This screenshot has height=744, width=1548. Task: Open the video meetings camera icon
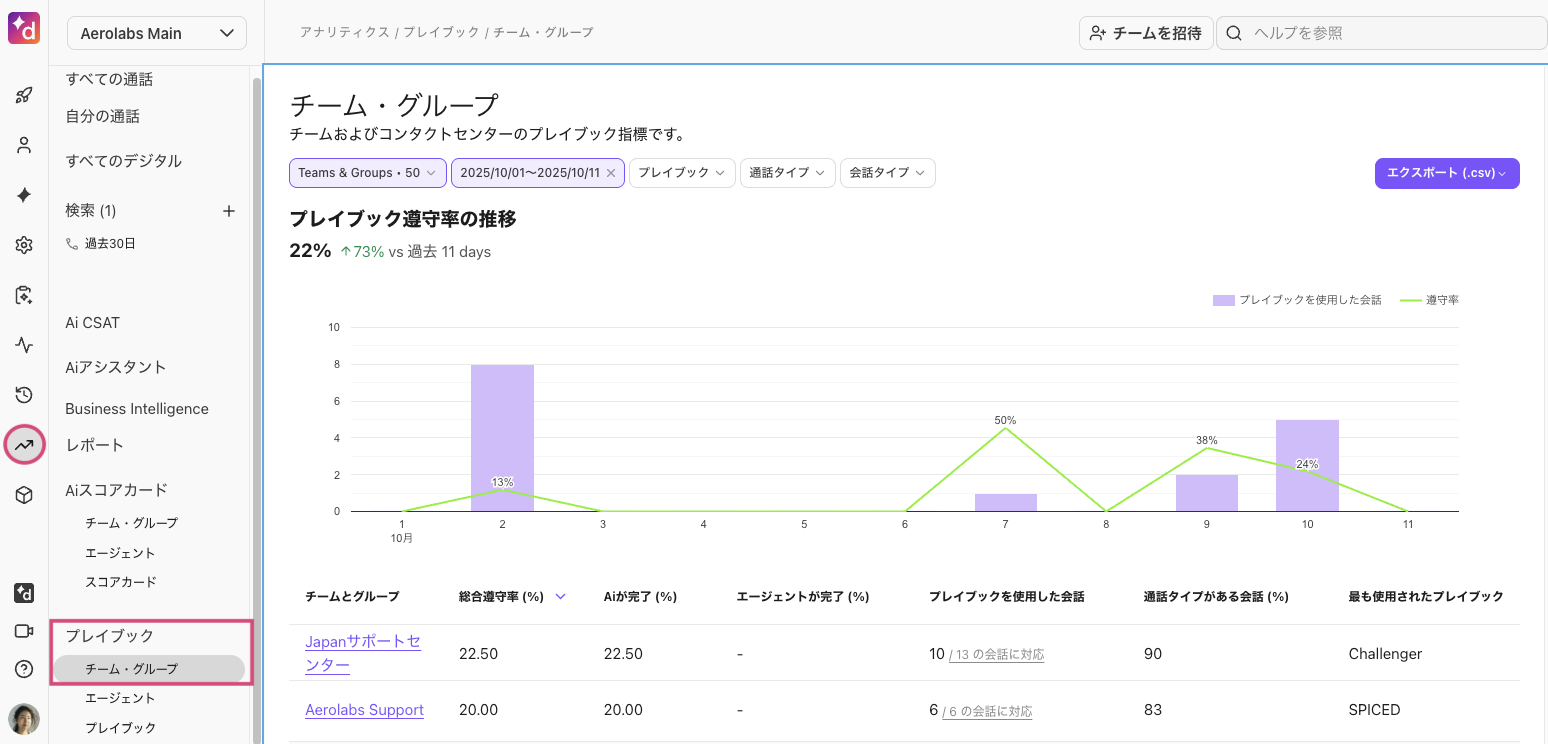point(24,631)
